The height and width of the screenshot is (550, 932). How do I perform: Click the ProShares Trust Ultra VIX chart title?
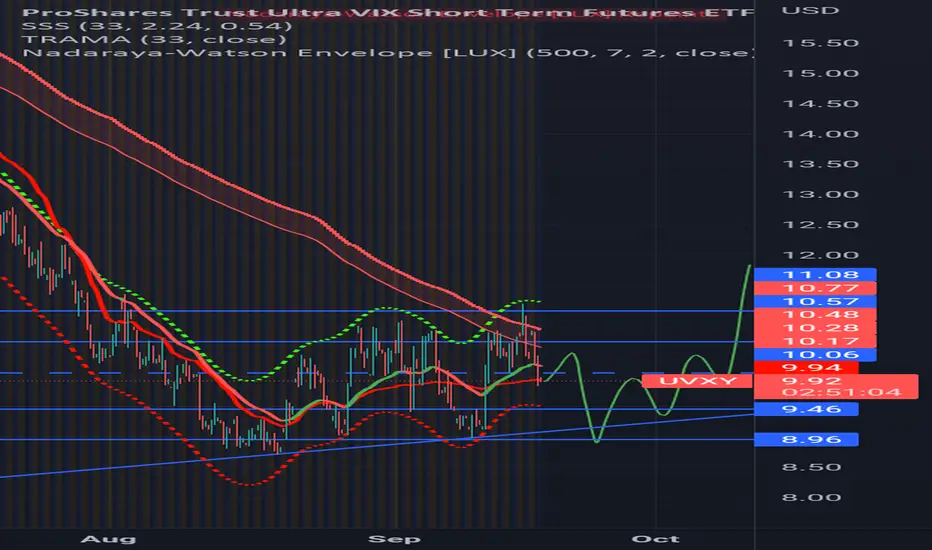[x=388, y=12]
